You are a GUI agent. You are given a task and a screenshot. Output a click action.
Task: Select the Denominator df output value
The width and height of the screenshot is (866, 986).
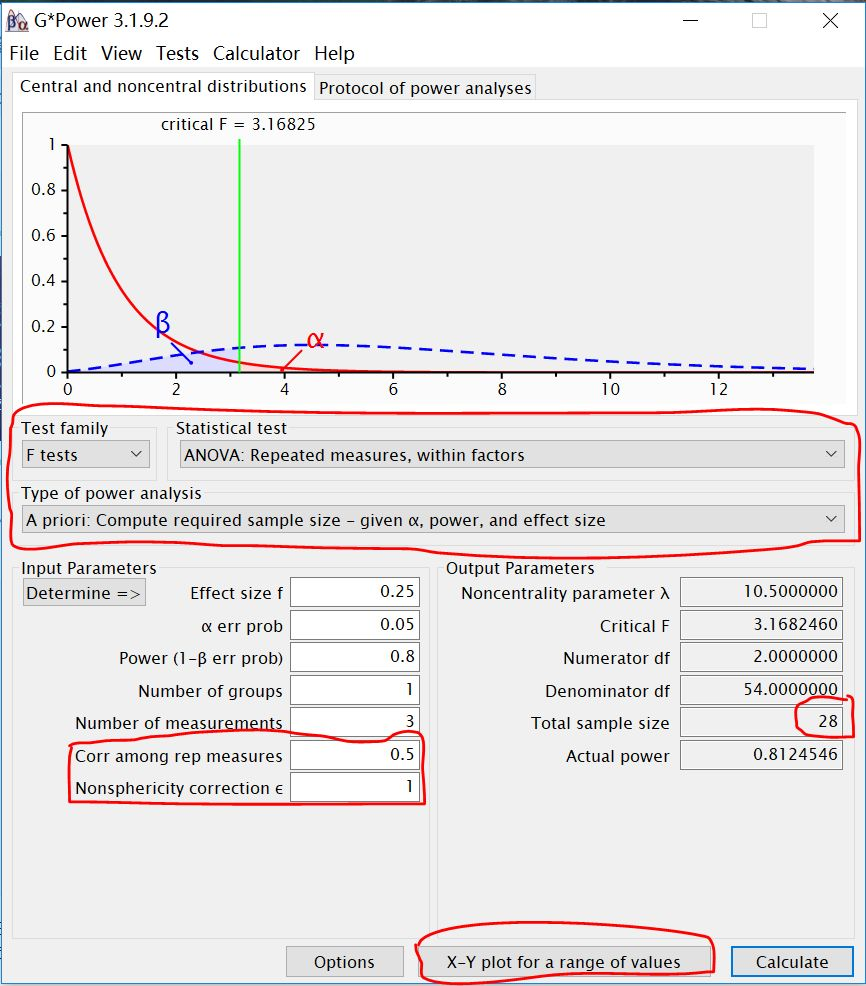(x=761, y=690)
